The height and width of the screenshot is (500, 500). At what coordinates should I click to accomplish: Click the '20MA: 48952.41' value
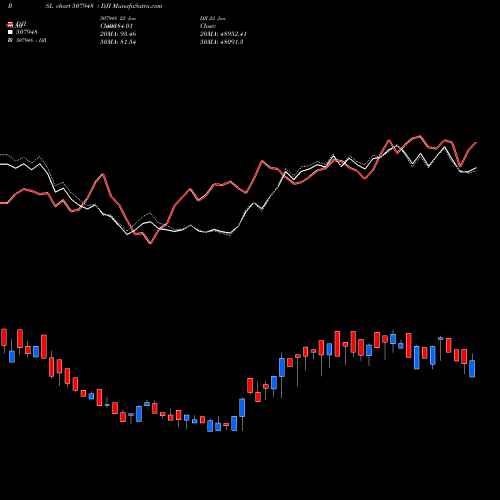point(223,34)
